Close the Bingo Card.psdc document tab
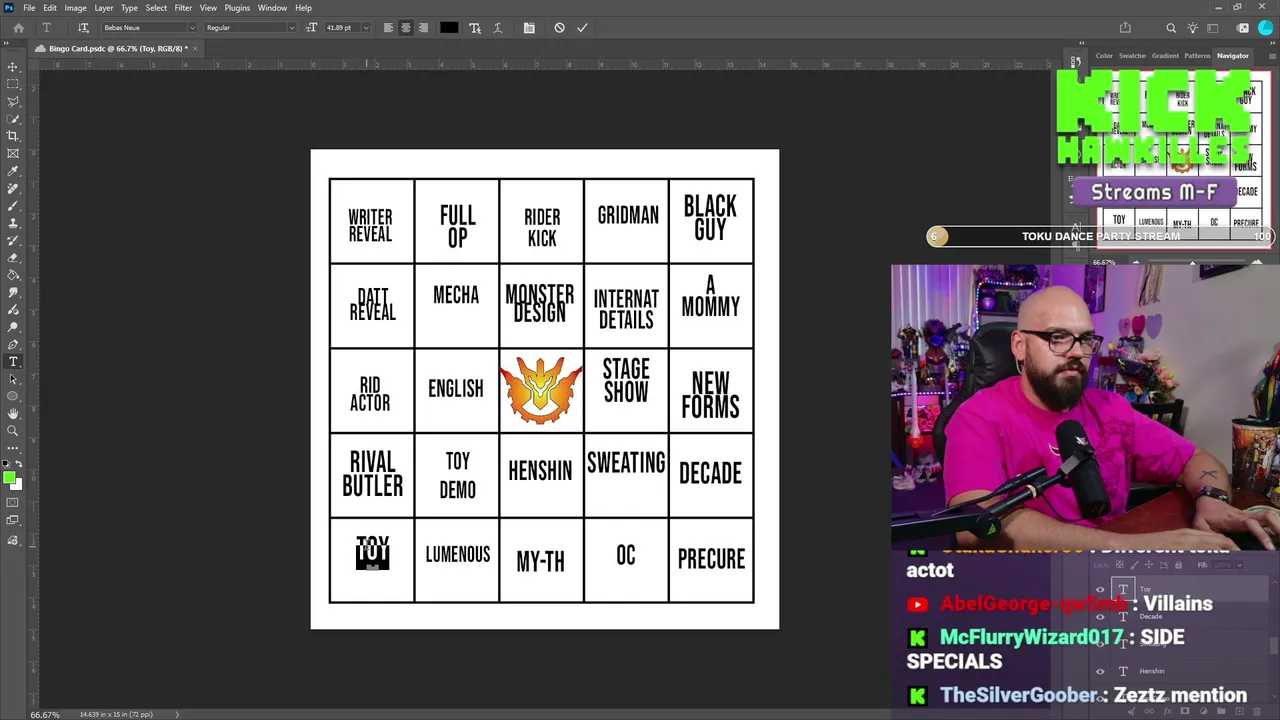Viewport: 1280px width, 720px height. [x=195, y=48]
